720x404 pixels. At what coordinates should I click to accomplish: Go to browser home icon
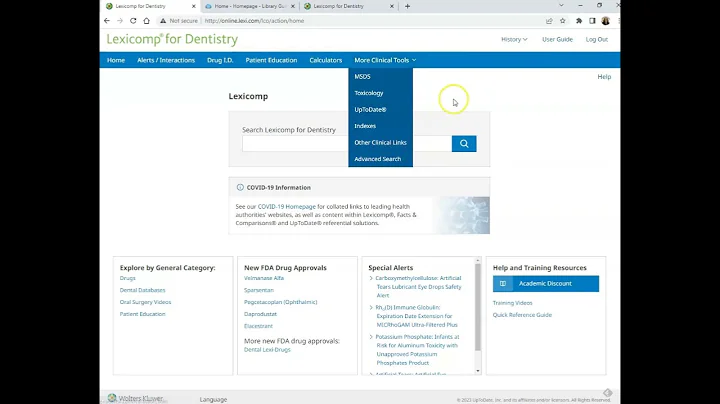[x=146, y=21]
